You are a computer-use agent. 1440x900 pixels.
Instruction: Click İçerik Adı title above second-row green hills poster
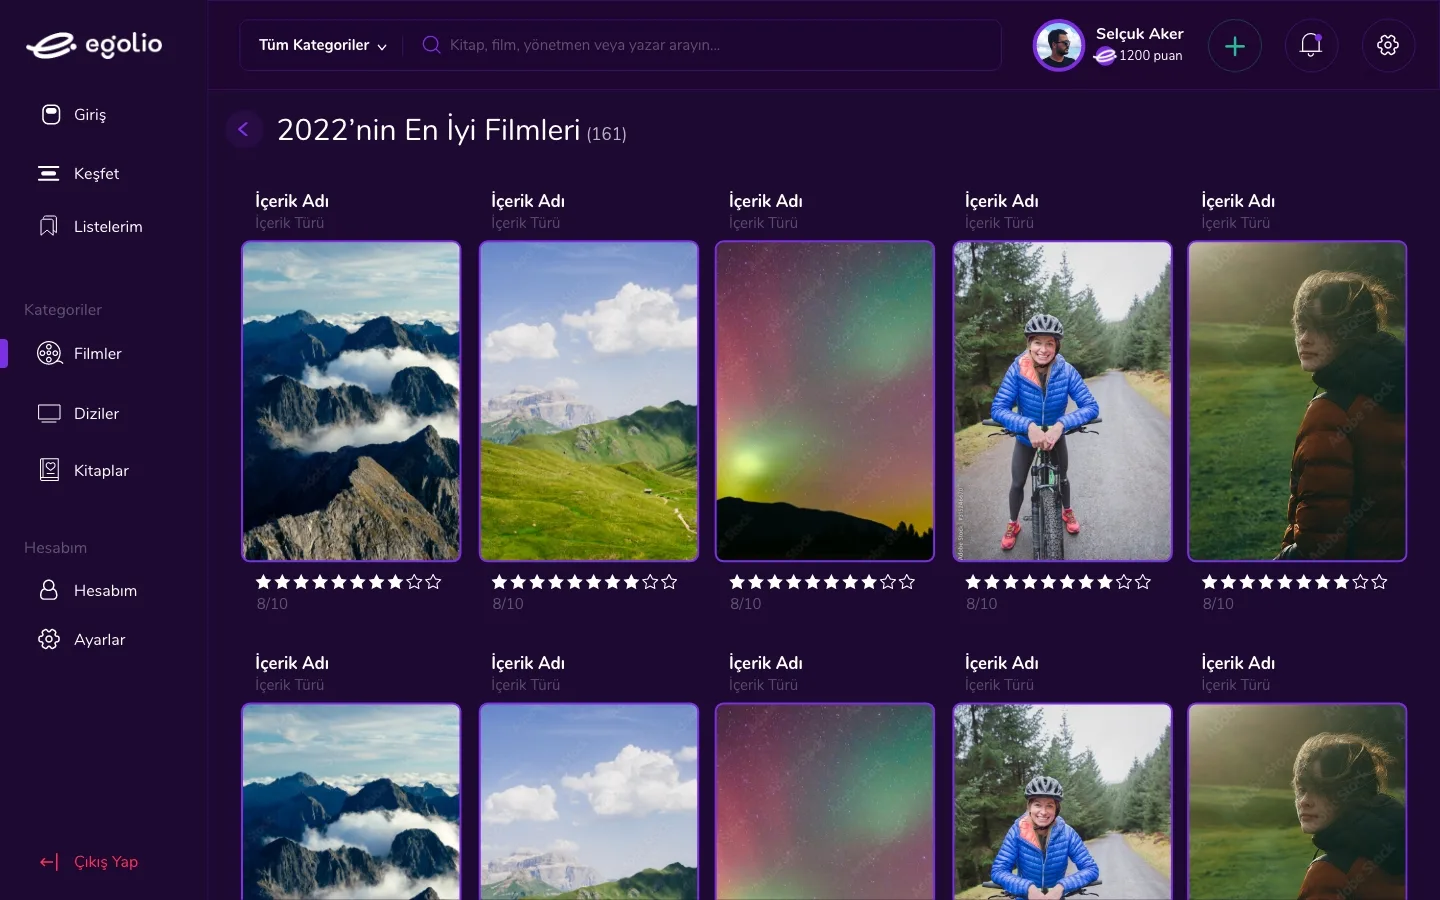click(528, 663)
